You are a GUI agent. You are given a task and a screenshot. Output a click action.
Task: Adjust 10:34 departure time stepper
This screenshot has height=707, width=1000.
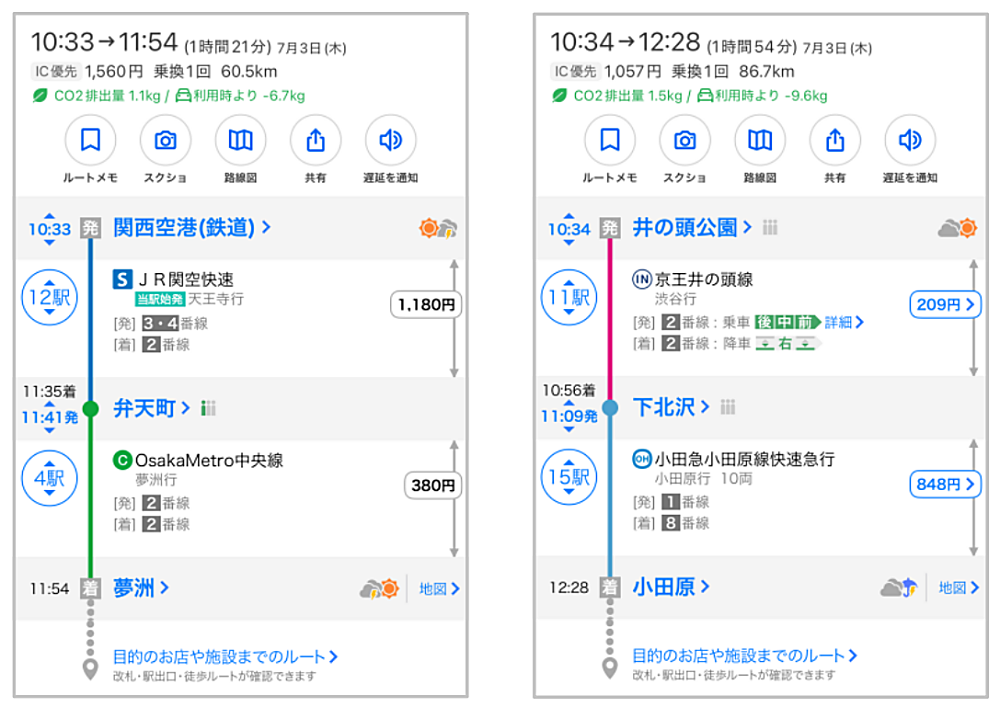click(x=569, y=229)
